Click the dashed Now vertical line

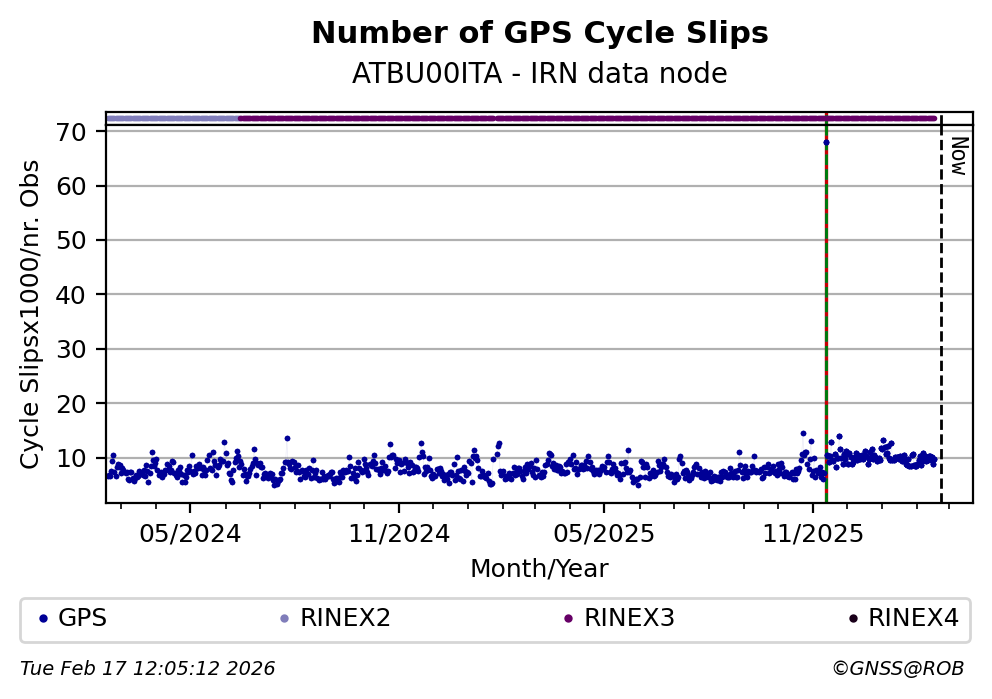[941, 320]
